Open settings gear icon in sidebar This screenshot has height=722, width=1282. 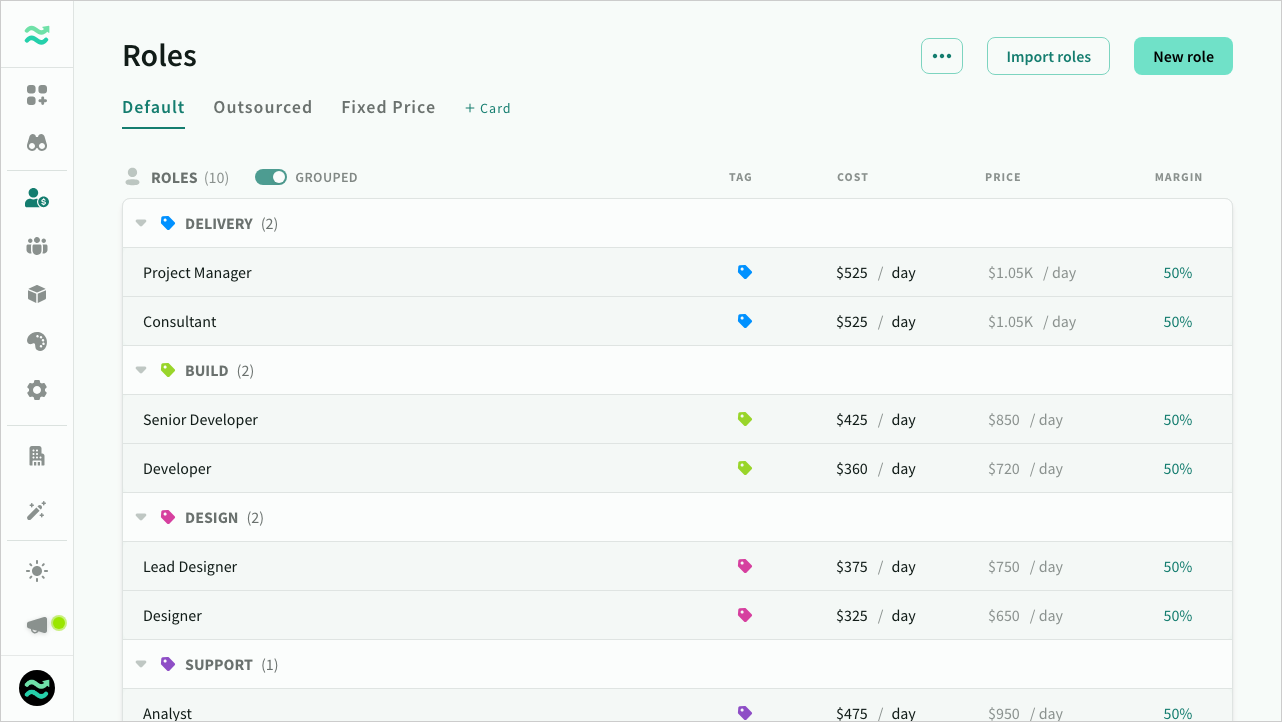pos(37,390)
